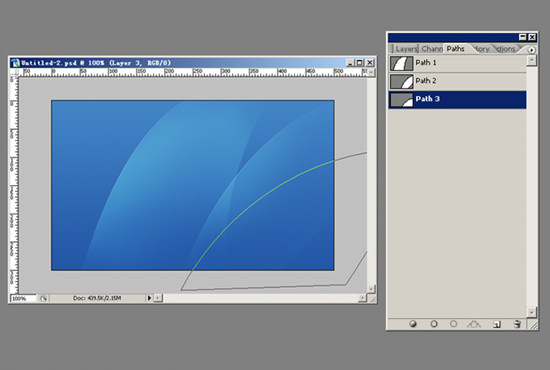Click the trash icon to delete path
The height and width of the screenshot is (370, 550).
pos(517,324)
